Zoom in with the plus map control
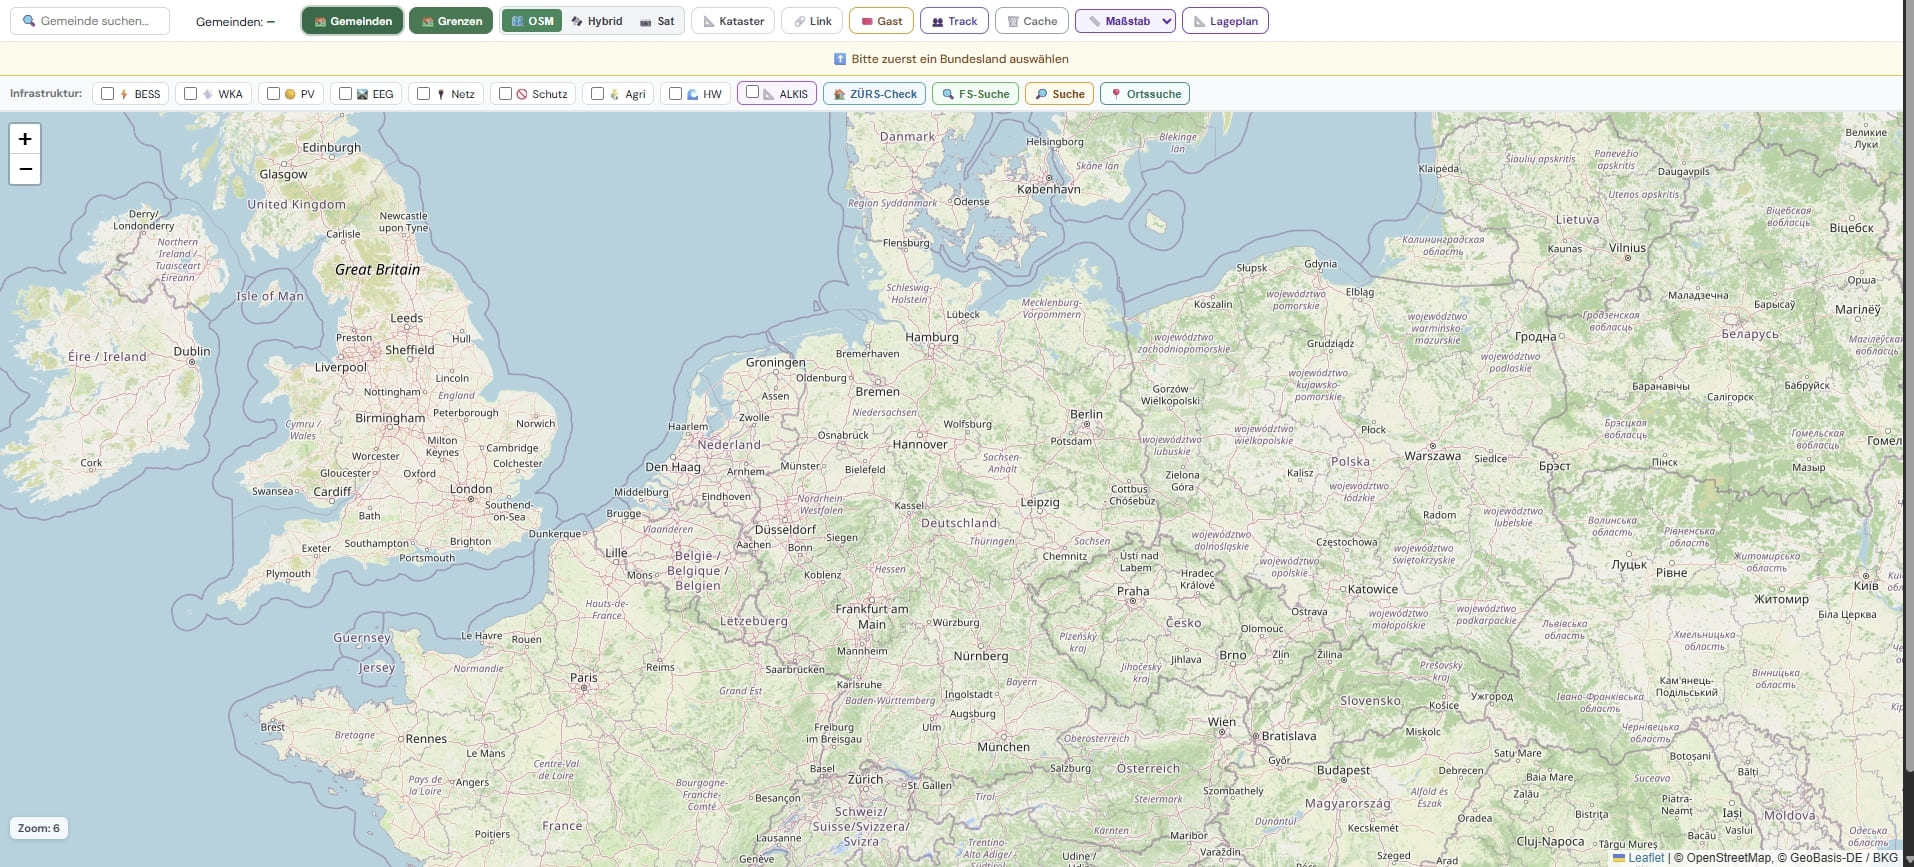 coord(25,139)
